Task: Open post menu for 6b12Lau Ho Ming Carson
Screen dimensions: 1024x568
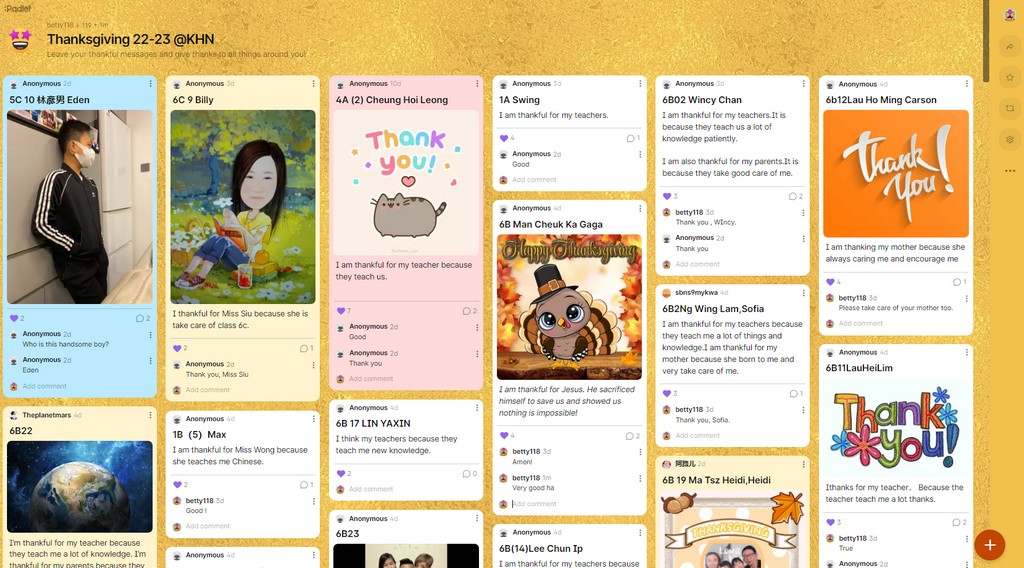Action: click(967, 84)
